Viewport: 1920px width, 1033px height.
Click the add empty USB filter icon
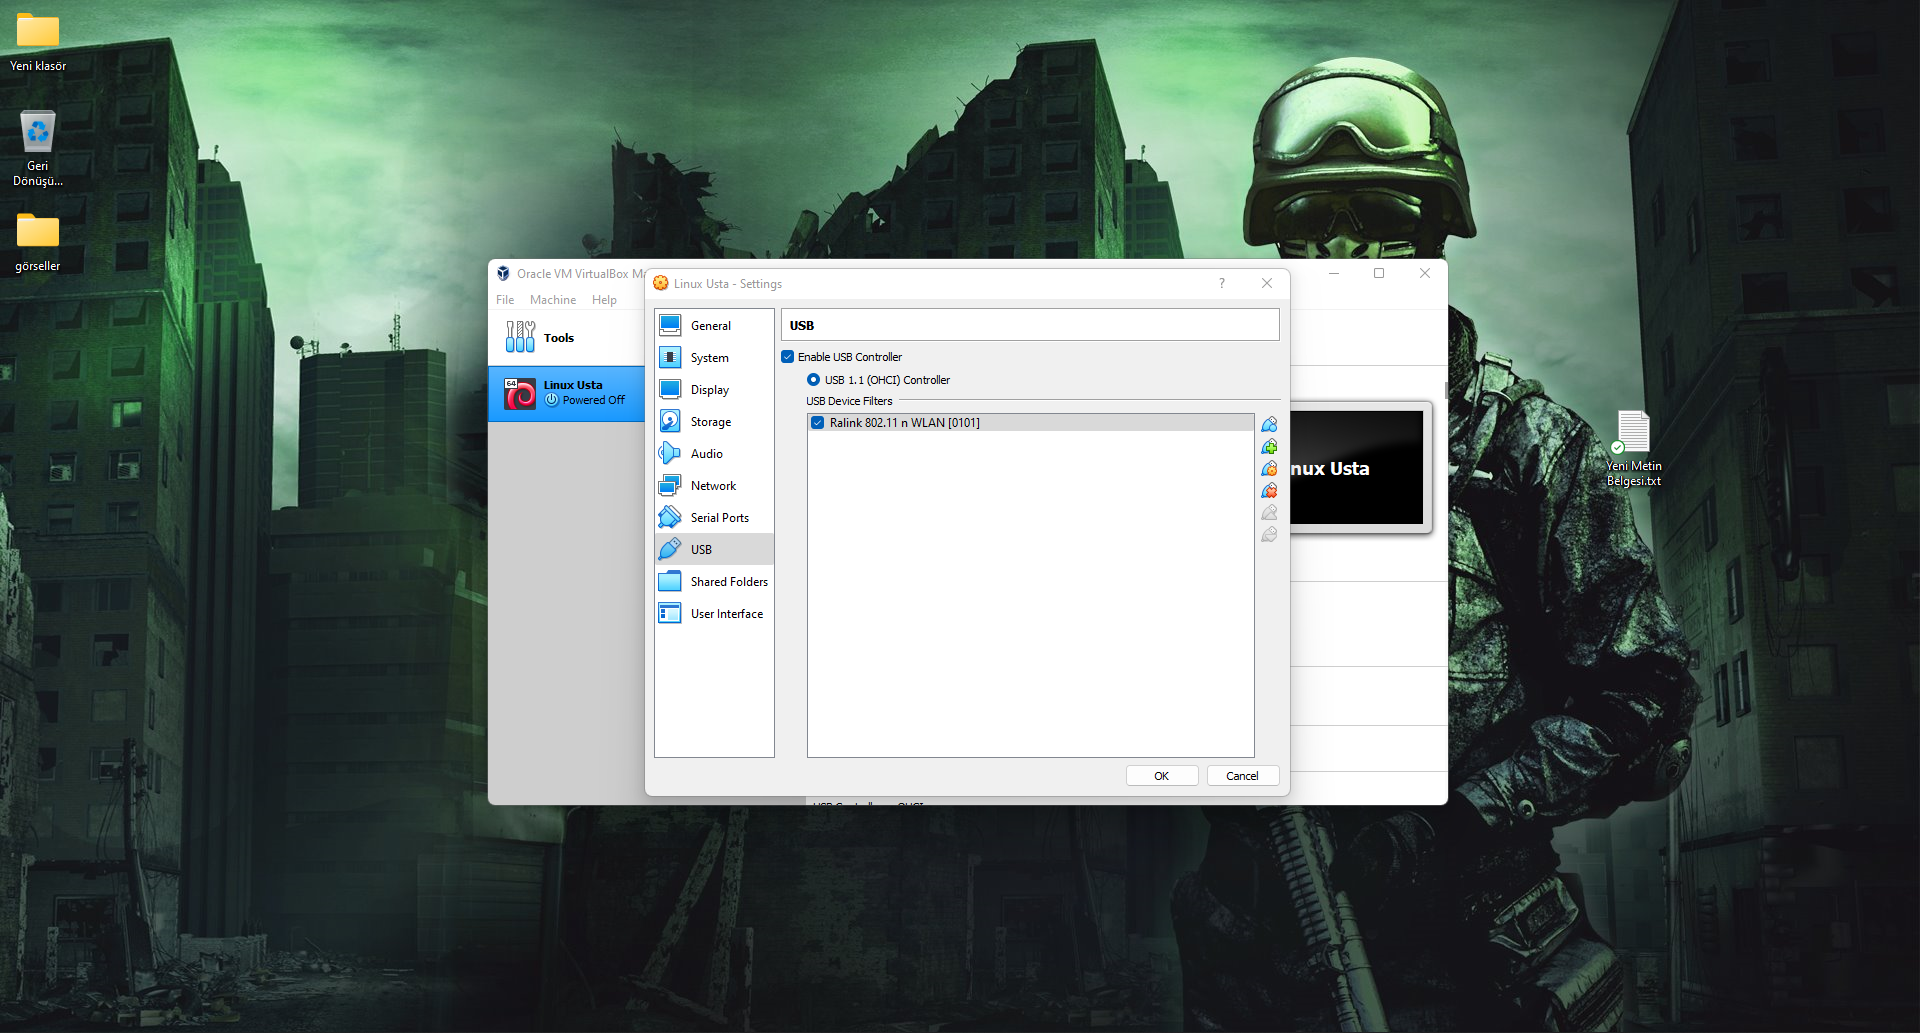pos(1269,424)
